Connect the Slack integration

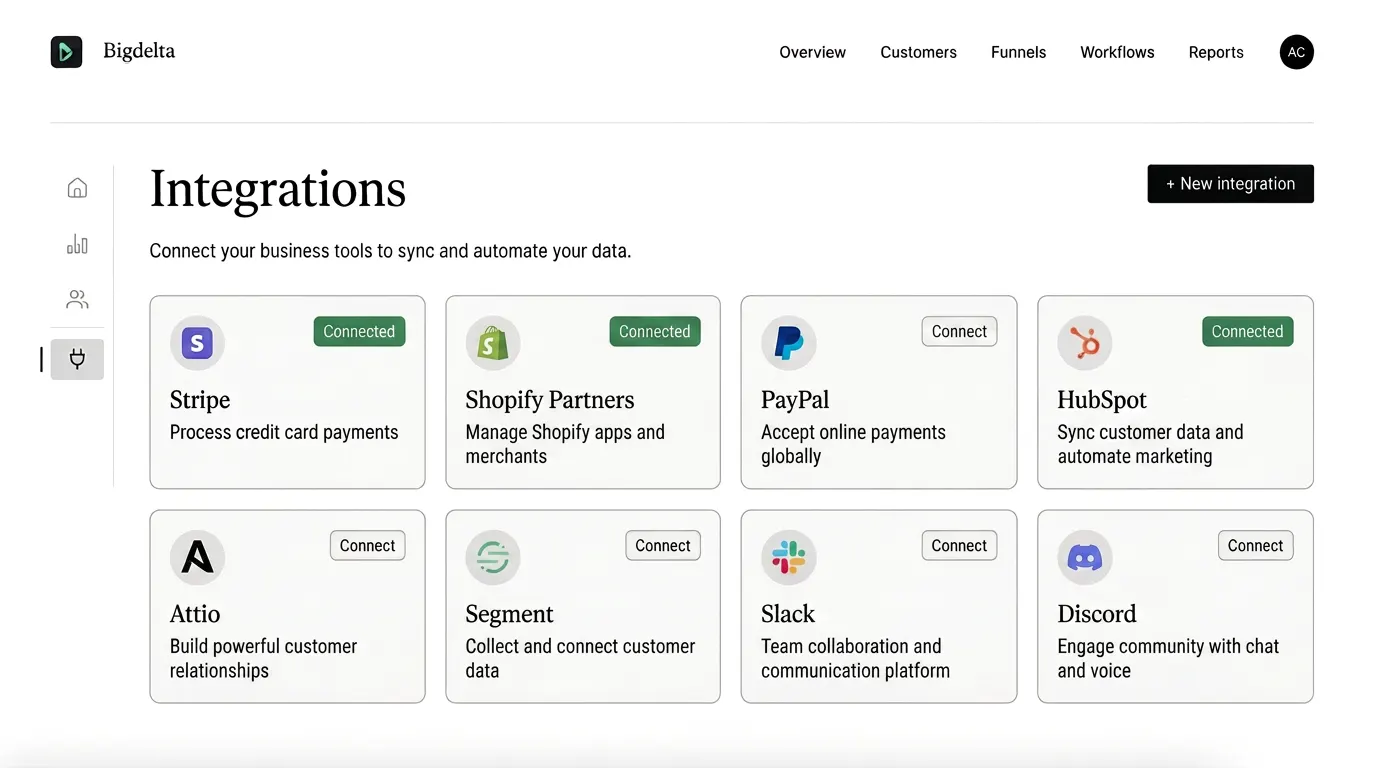coord(959,546)
